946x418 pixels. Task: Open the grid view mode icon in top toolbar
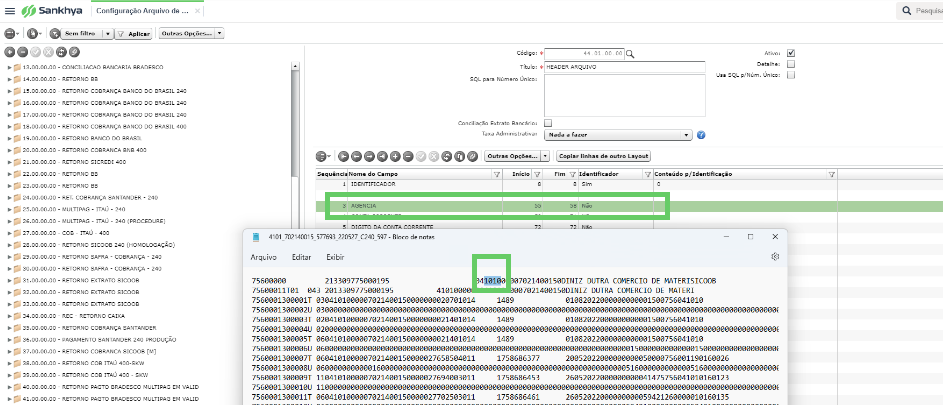10,34
